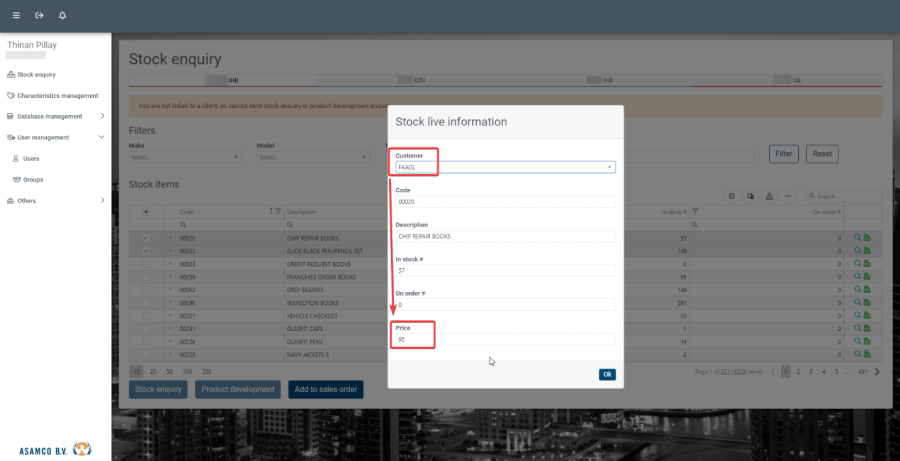Go to next page with pager arrow

coord(877,371)
